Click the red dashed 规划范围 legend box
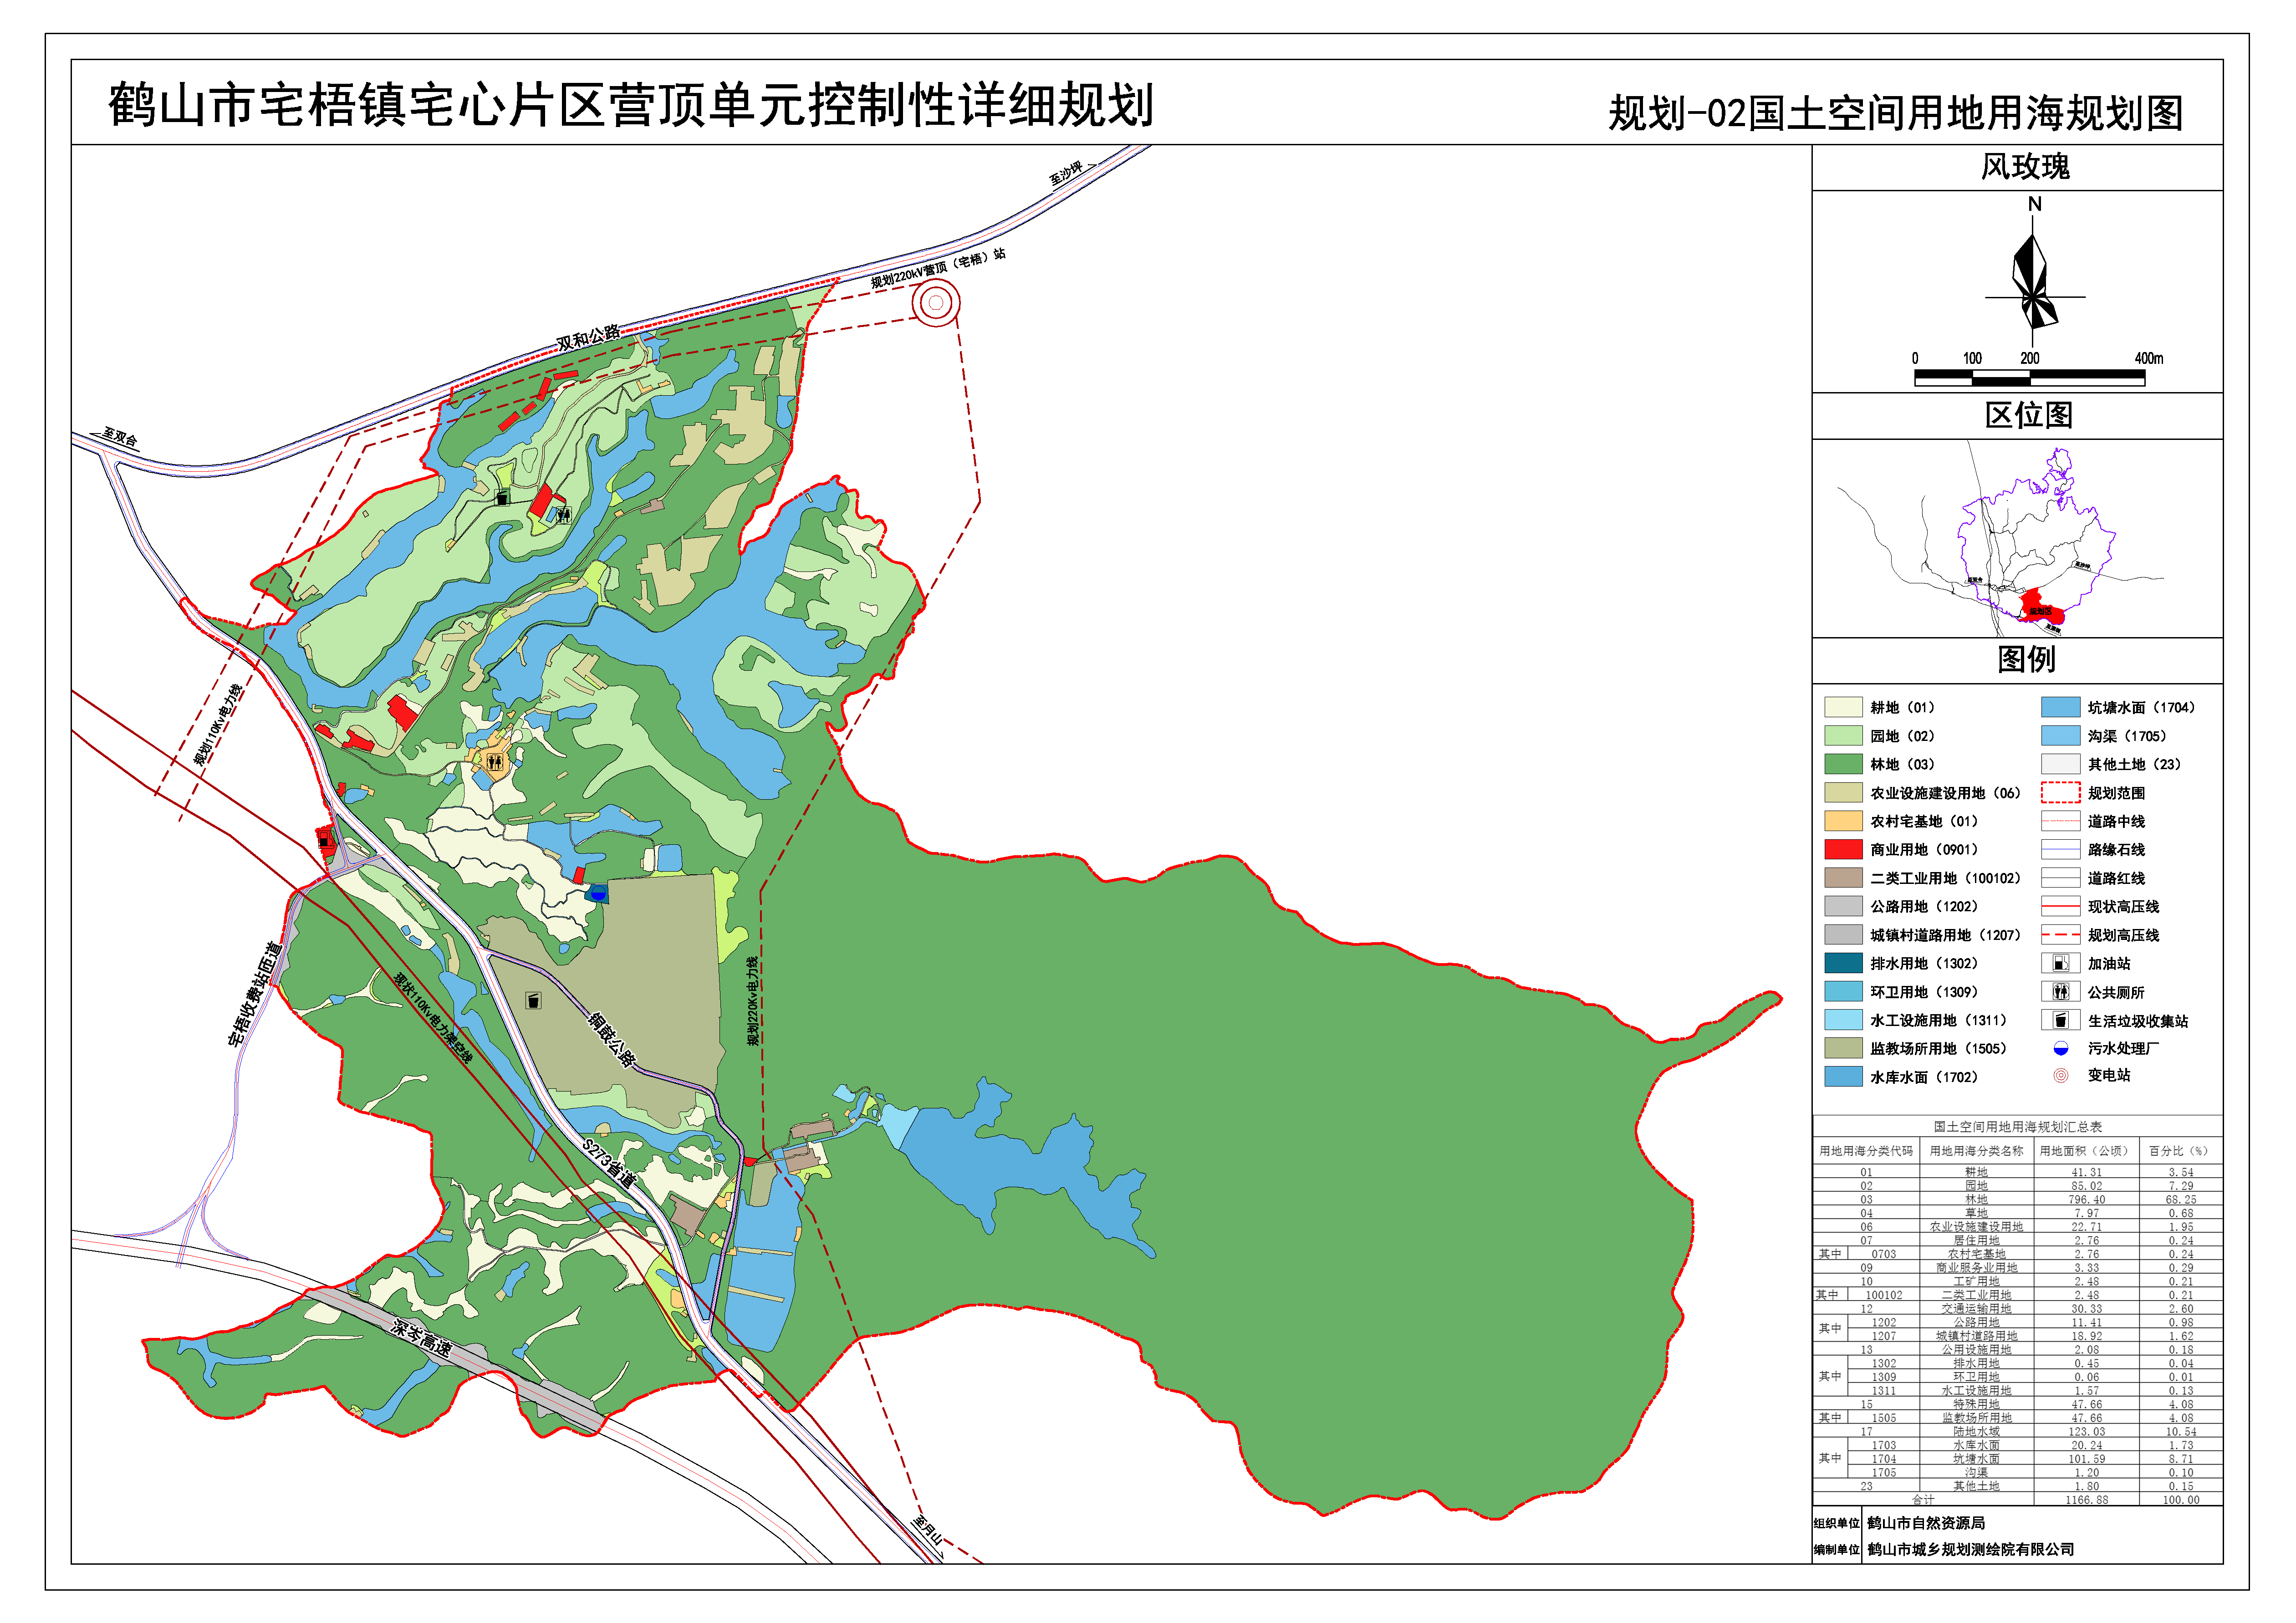The width and height of the screenshot is (2296, 1623). pos(2060,792)
